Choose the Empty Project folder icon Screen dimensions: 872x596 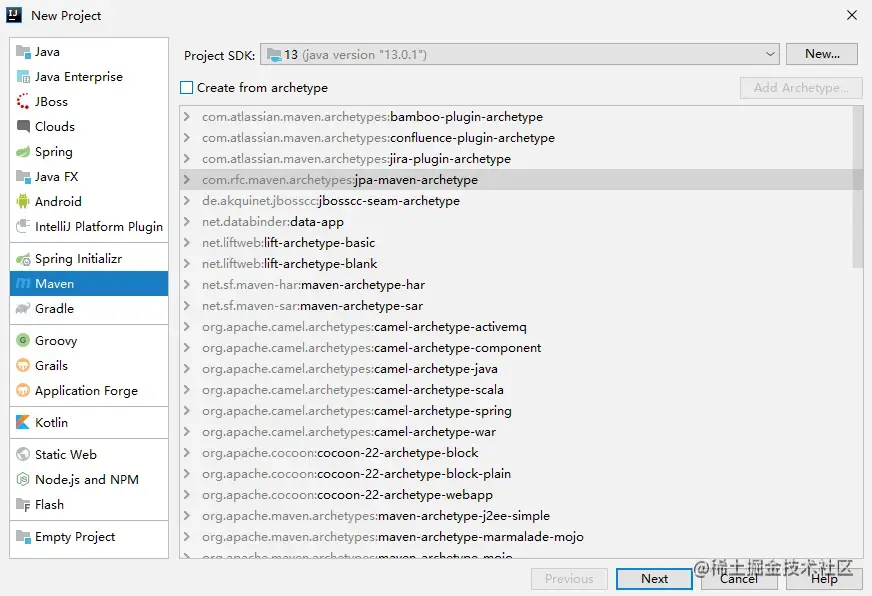click(23, 537)
